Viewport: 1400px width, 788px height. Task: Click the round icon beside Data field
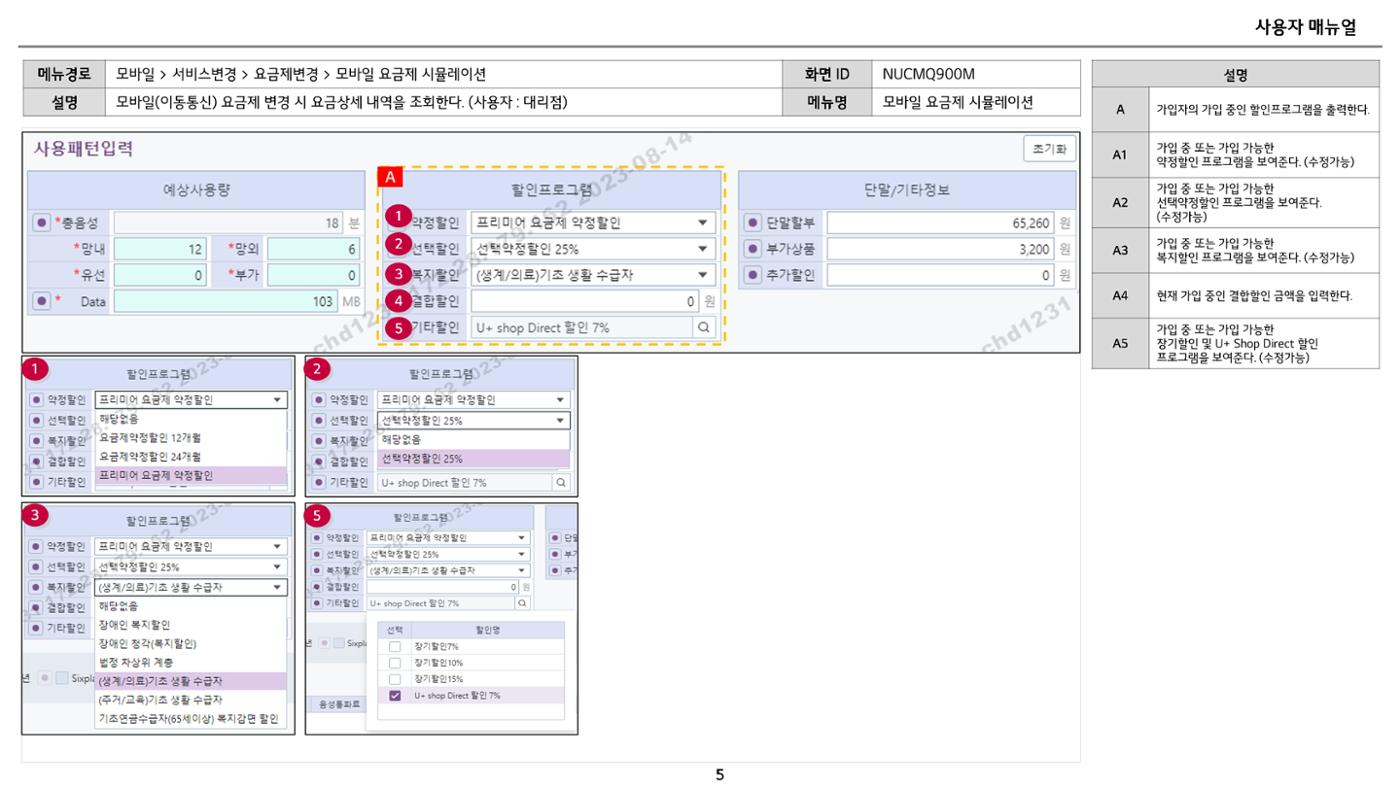point(42,301)
